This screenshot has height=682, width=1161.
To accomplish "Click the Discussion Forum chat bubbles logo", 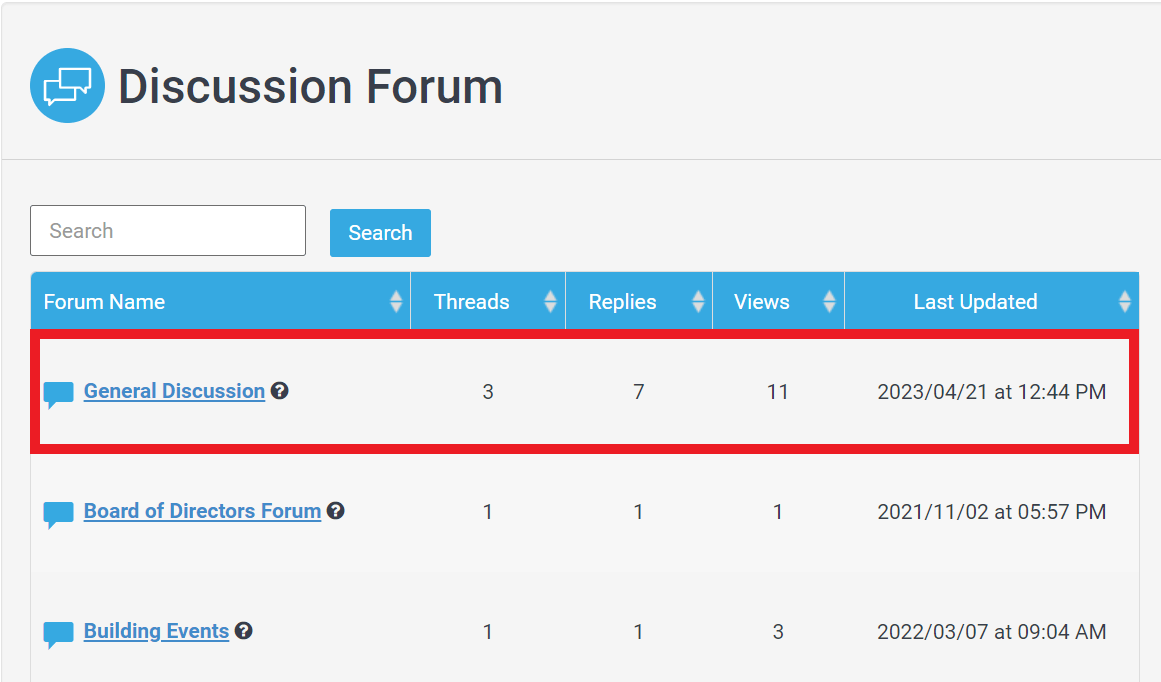I will pos(67,86).
